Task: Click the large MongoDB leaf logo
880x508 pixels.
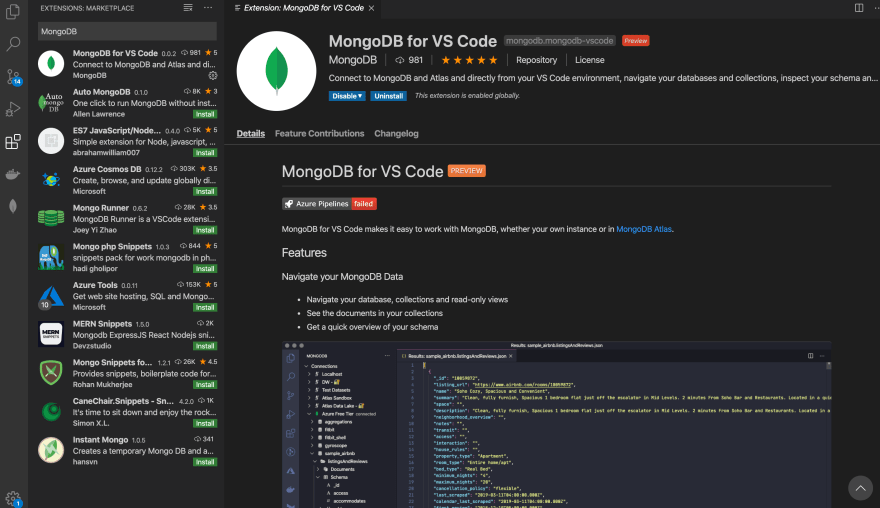Action: pyautogui.click(x=276, y=71)
